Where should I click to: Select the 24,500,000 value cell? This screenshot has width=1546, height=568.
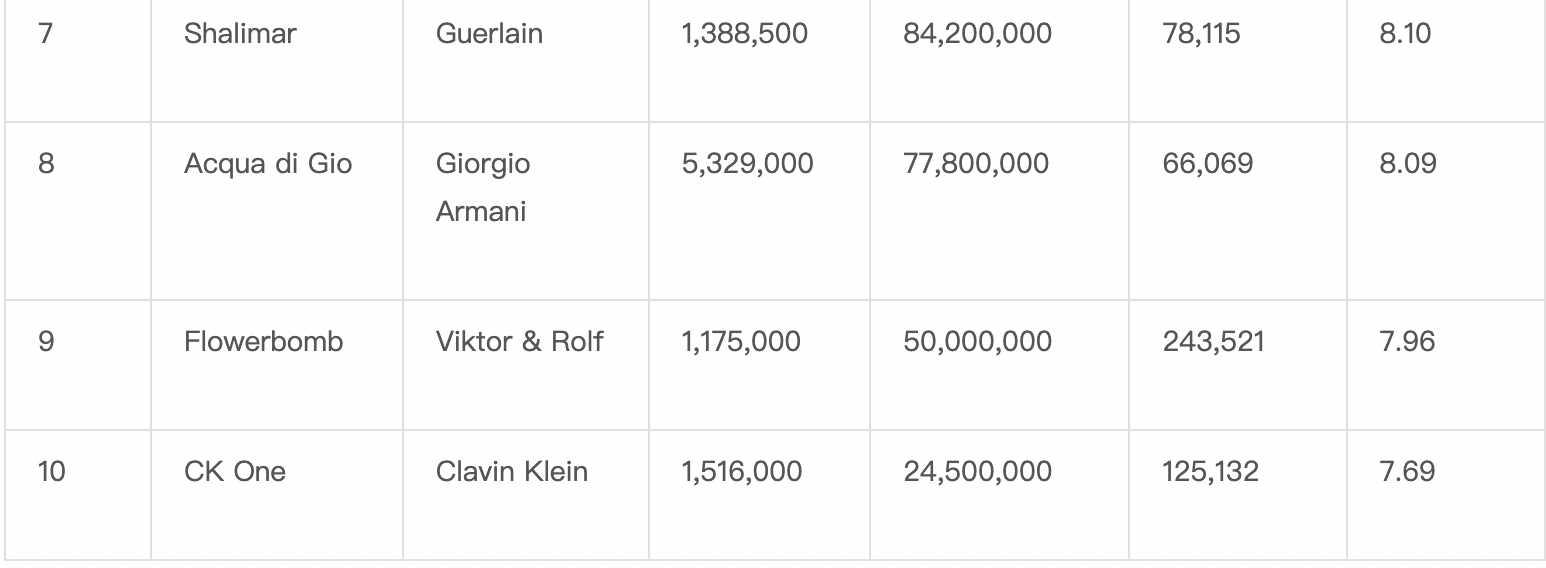click(x=1000, y=495)
